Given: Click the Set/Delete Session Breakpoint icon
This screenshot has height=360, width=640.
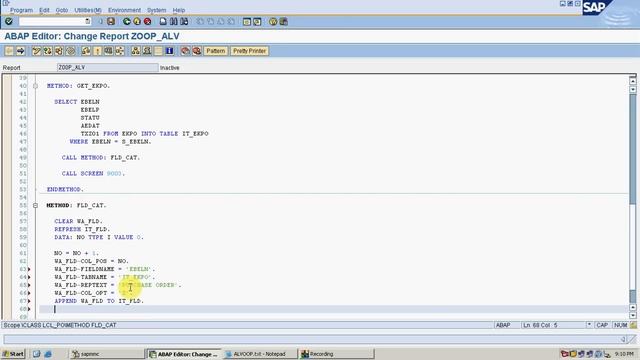Looking at the screenshot, I should point(185,51).
